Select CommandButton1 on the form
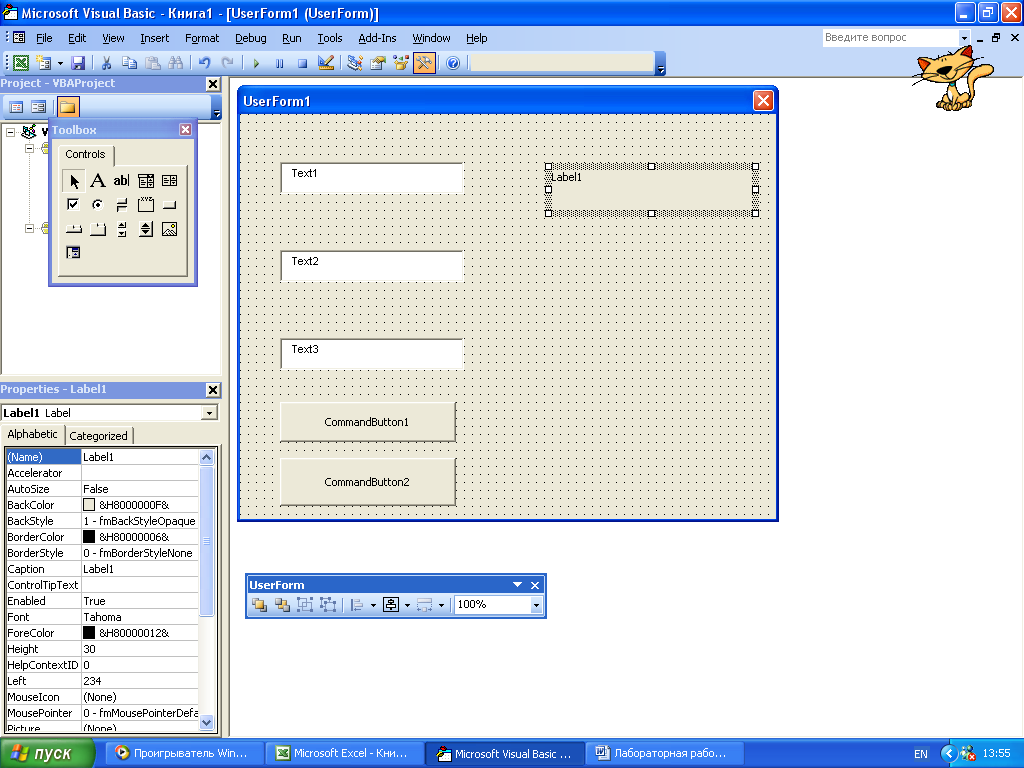Screen dimensions: 1024x768 click(368, 422)
